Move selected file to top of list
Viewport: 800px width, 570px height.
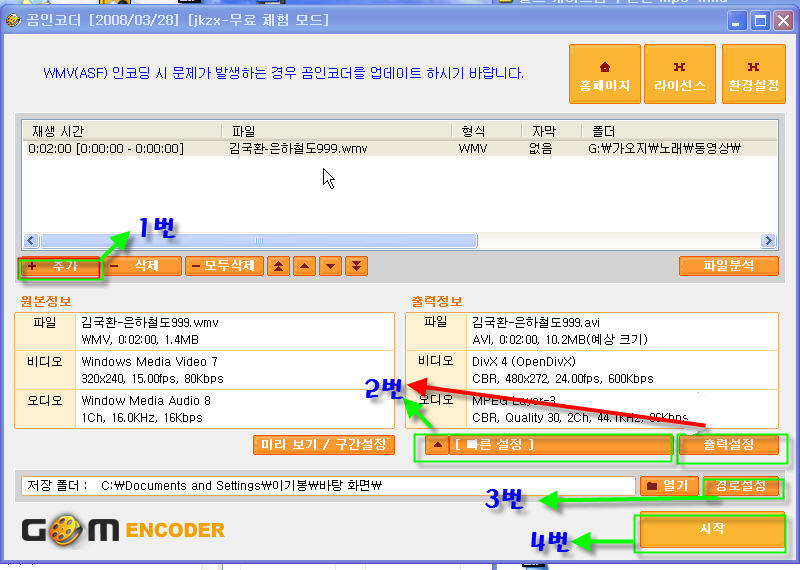click(279, 266)
